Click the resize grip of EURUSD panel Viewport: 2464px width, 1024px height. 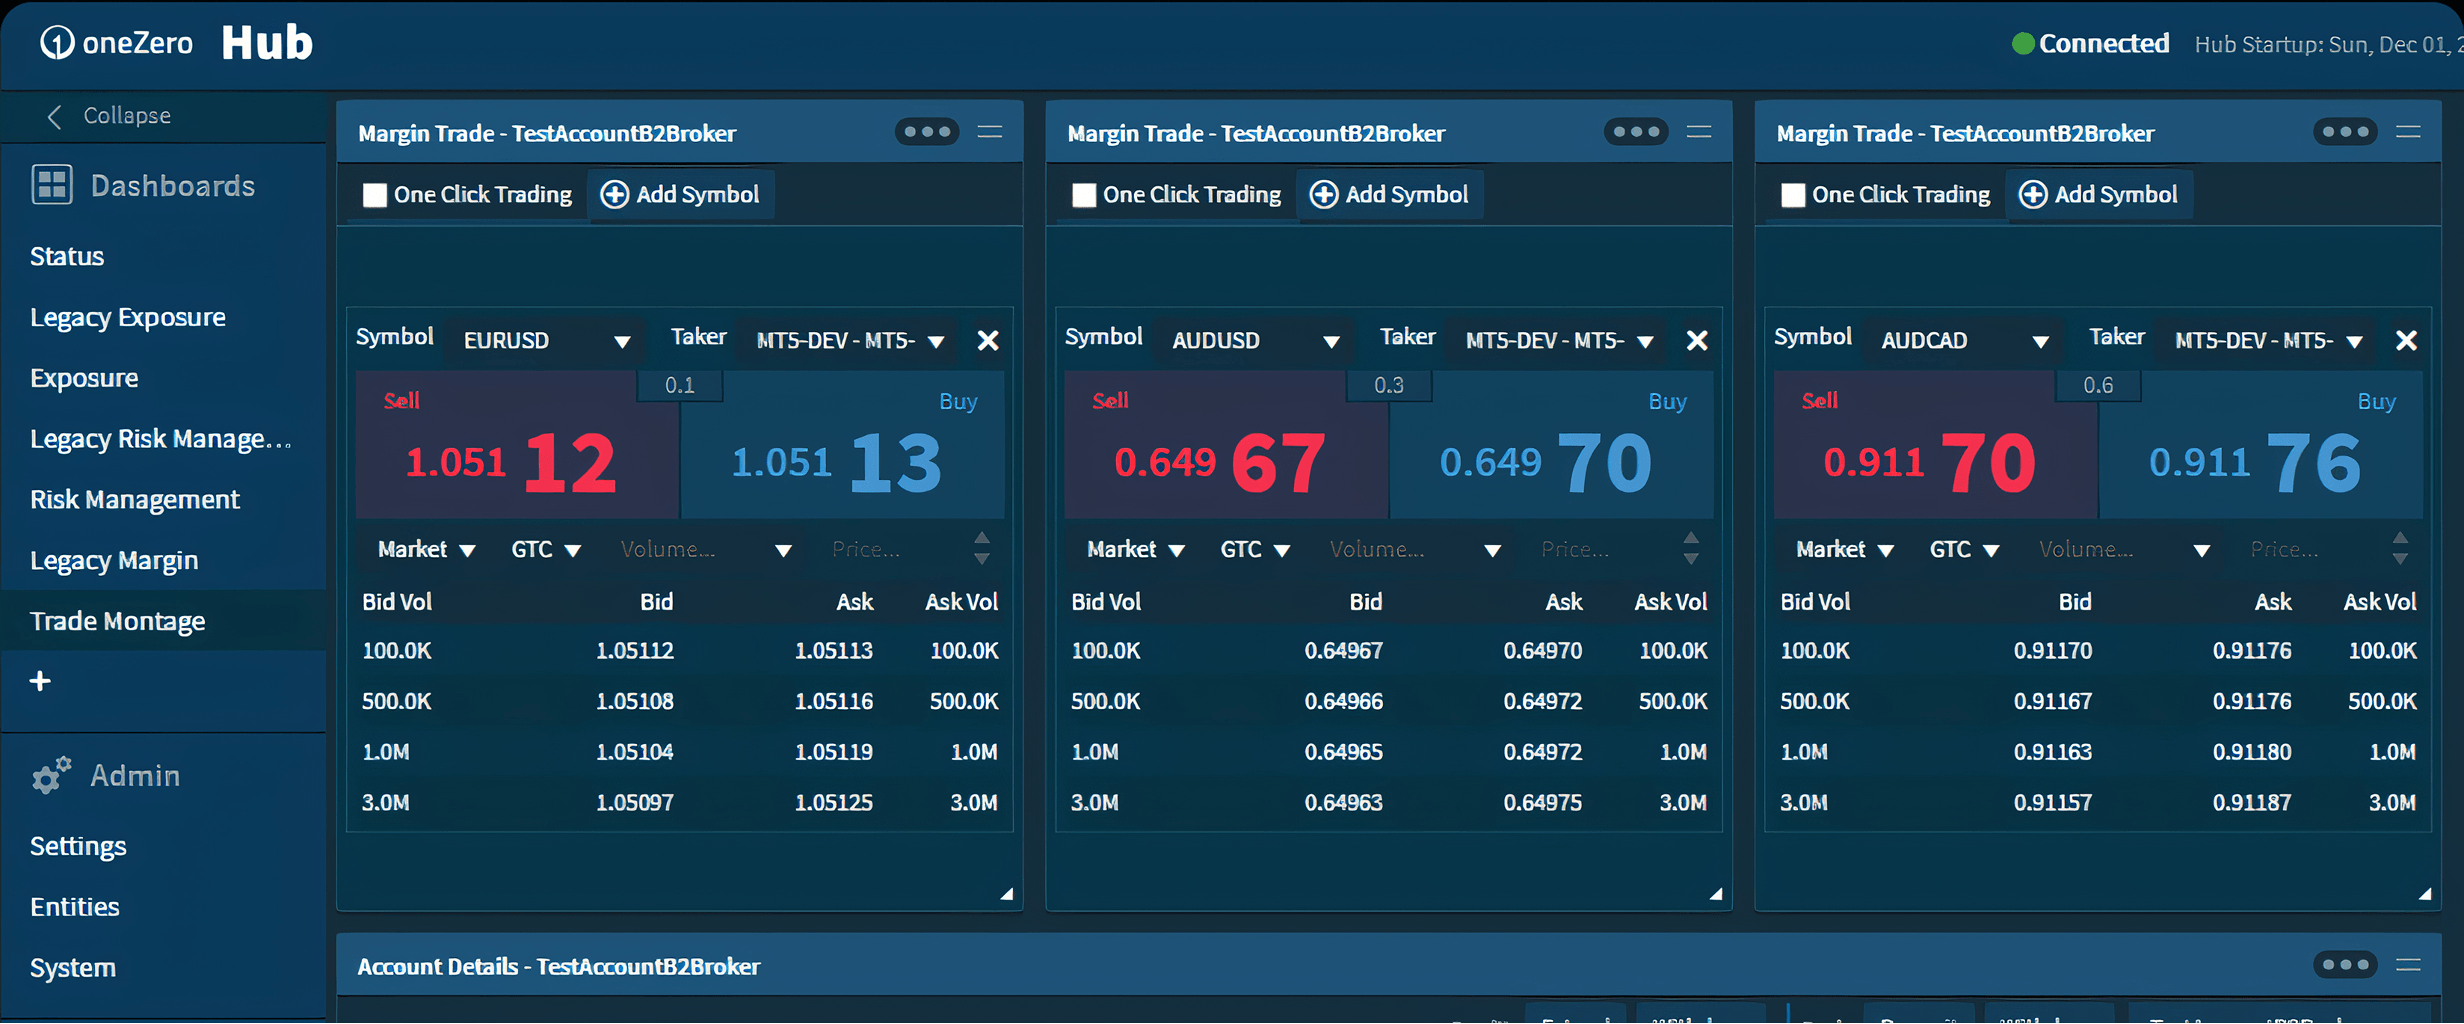1007,894
